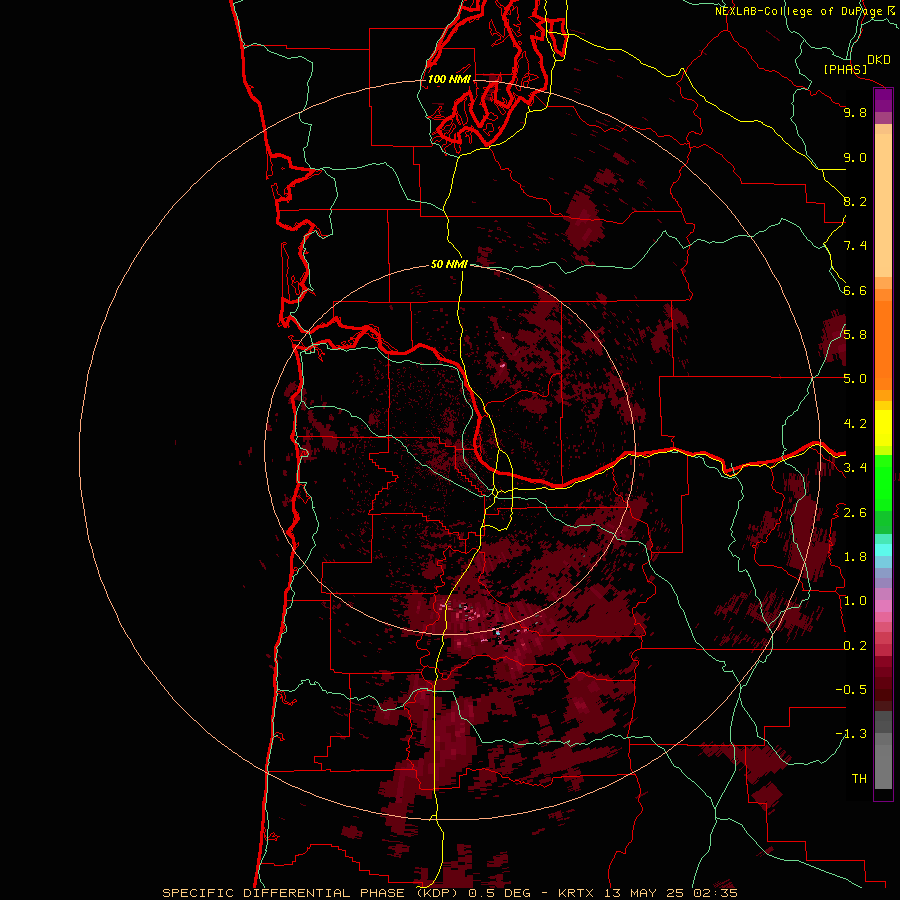Click the 8.2 value on color scale

(855, 201)
